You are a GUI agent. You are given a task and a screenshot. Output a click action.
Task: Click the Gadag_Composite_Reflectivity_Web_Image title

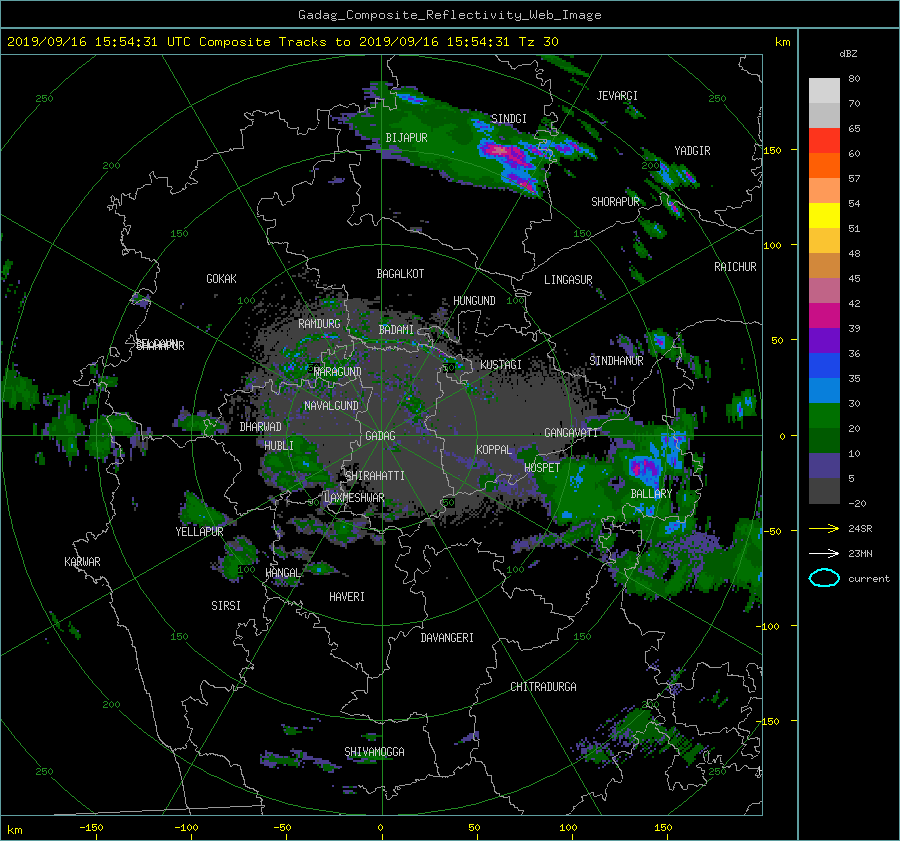[449, 15]
